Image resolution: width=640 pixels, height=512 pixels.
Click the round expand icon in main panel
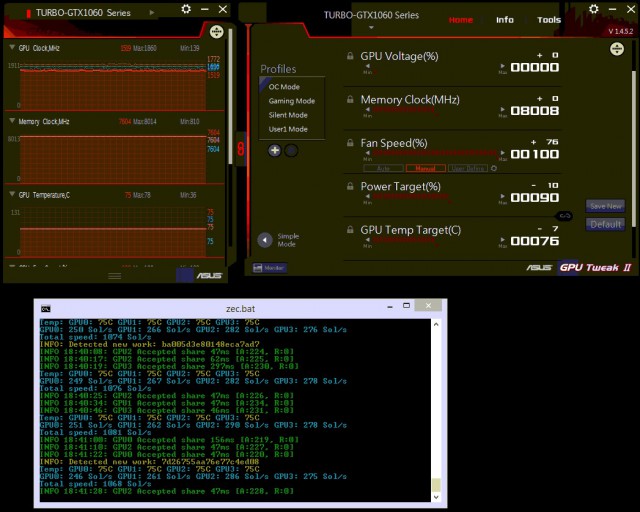617,49
